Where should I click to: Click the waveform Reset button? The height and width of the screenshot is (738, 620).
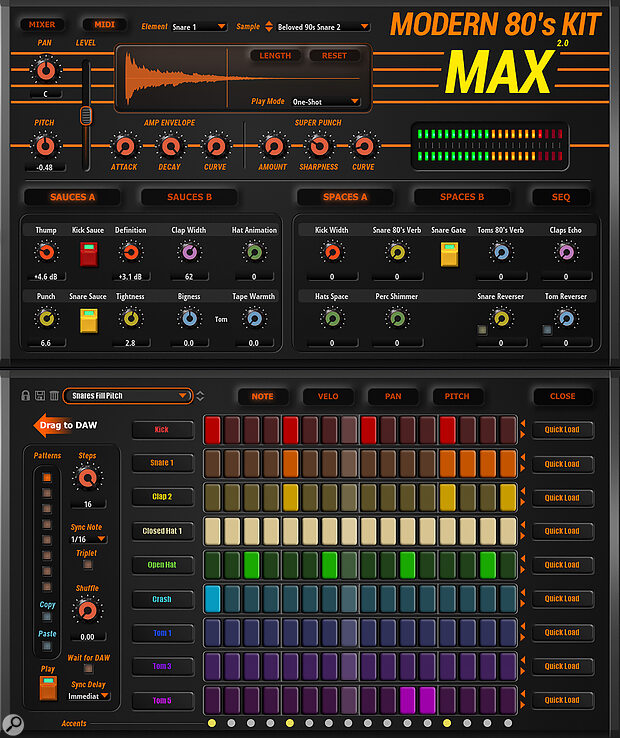coord(334,56)
